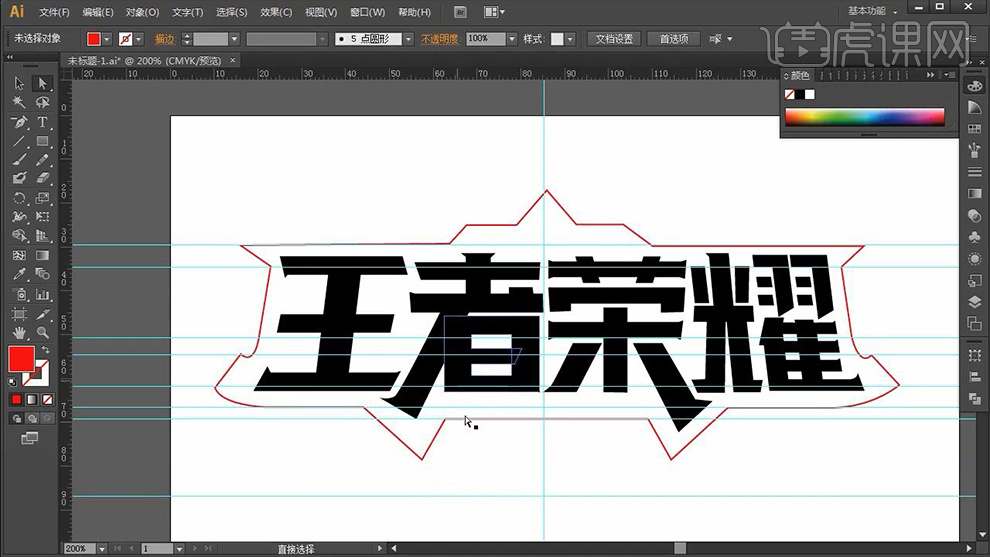Select the Gradient tool
Viewport: 990px width, 557px height.
[42, 256]
